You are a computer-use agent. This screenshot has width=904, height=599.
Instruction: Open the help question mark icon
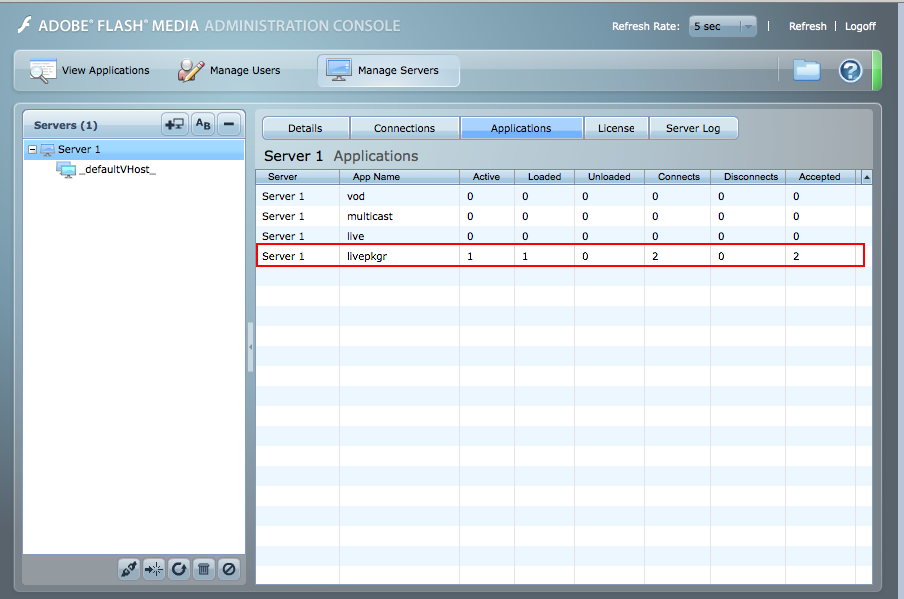[x=850, y=70]
